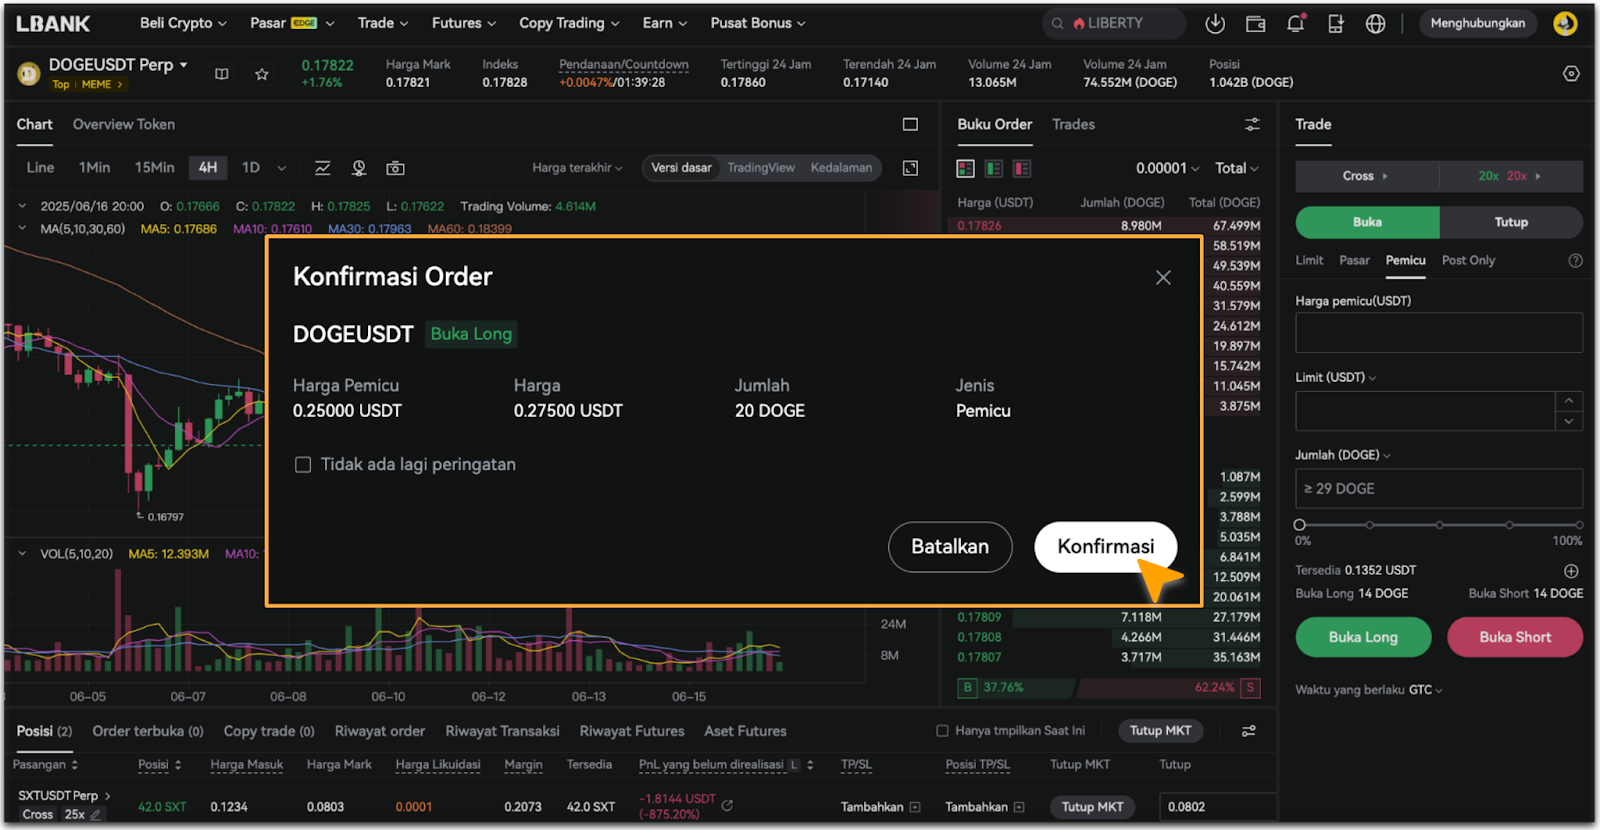The height and width of the screenshot is (830, 1600).
Task: Toggle Hanya tampilkan Saat Ini checkbox
Action: (x=942, y=731)
